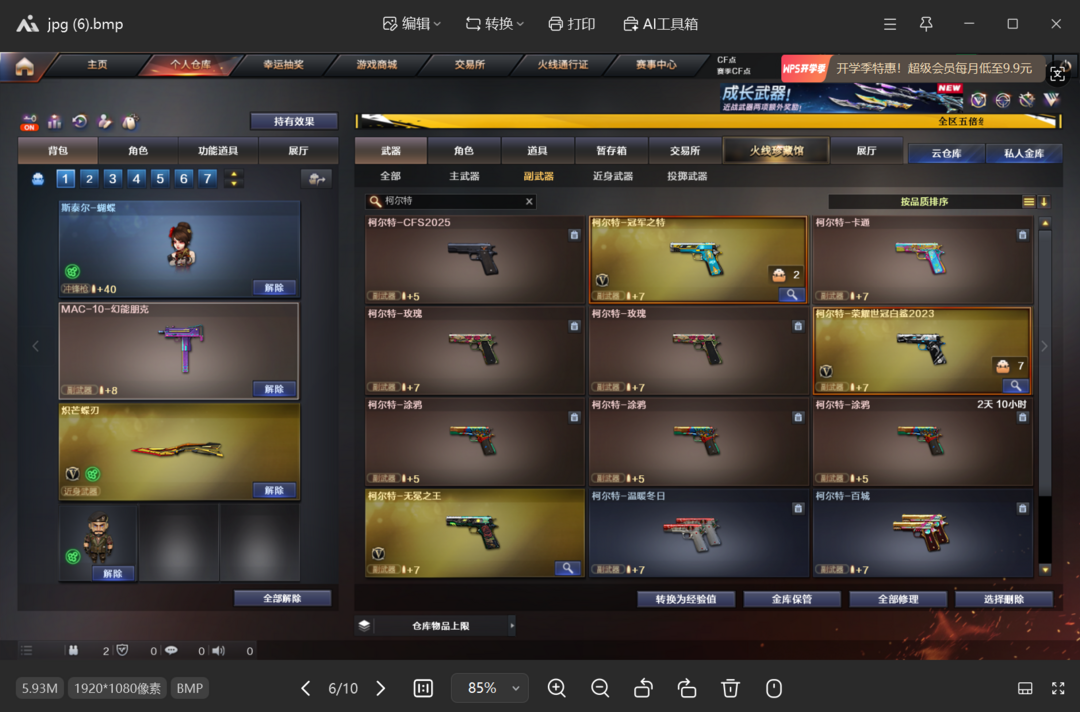Screen dimensions: 1080x712
Task: Open the 火线珍藏馆 tab
Action: (x=776, y=150)
